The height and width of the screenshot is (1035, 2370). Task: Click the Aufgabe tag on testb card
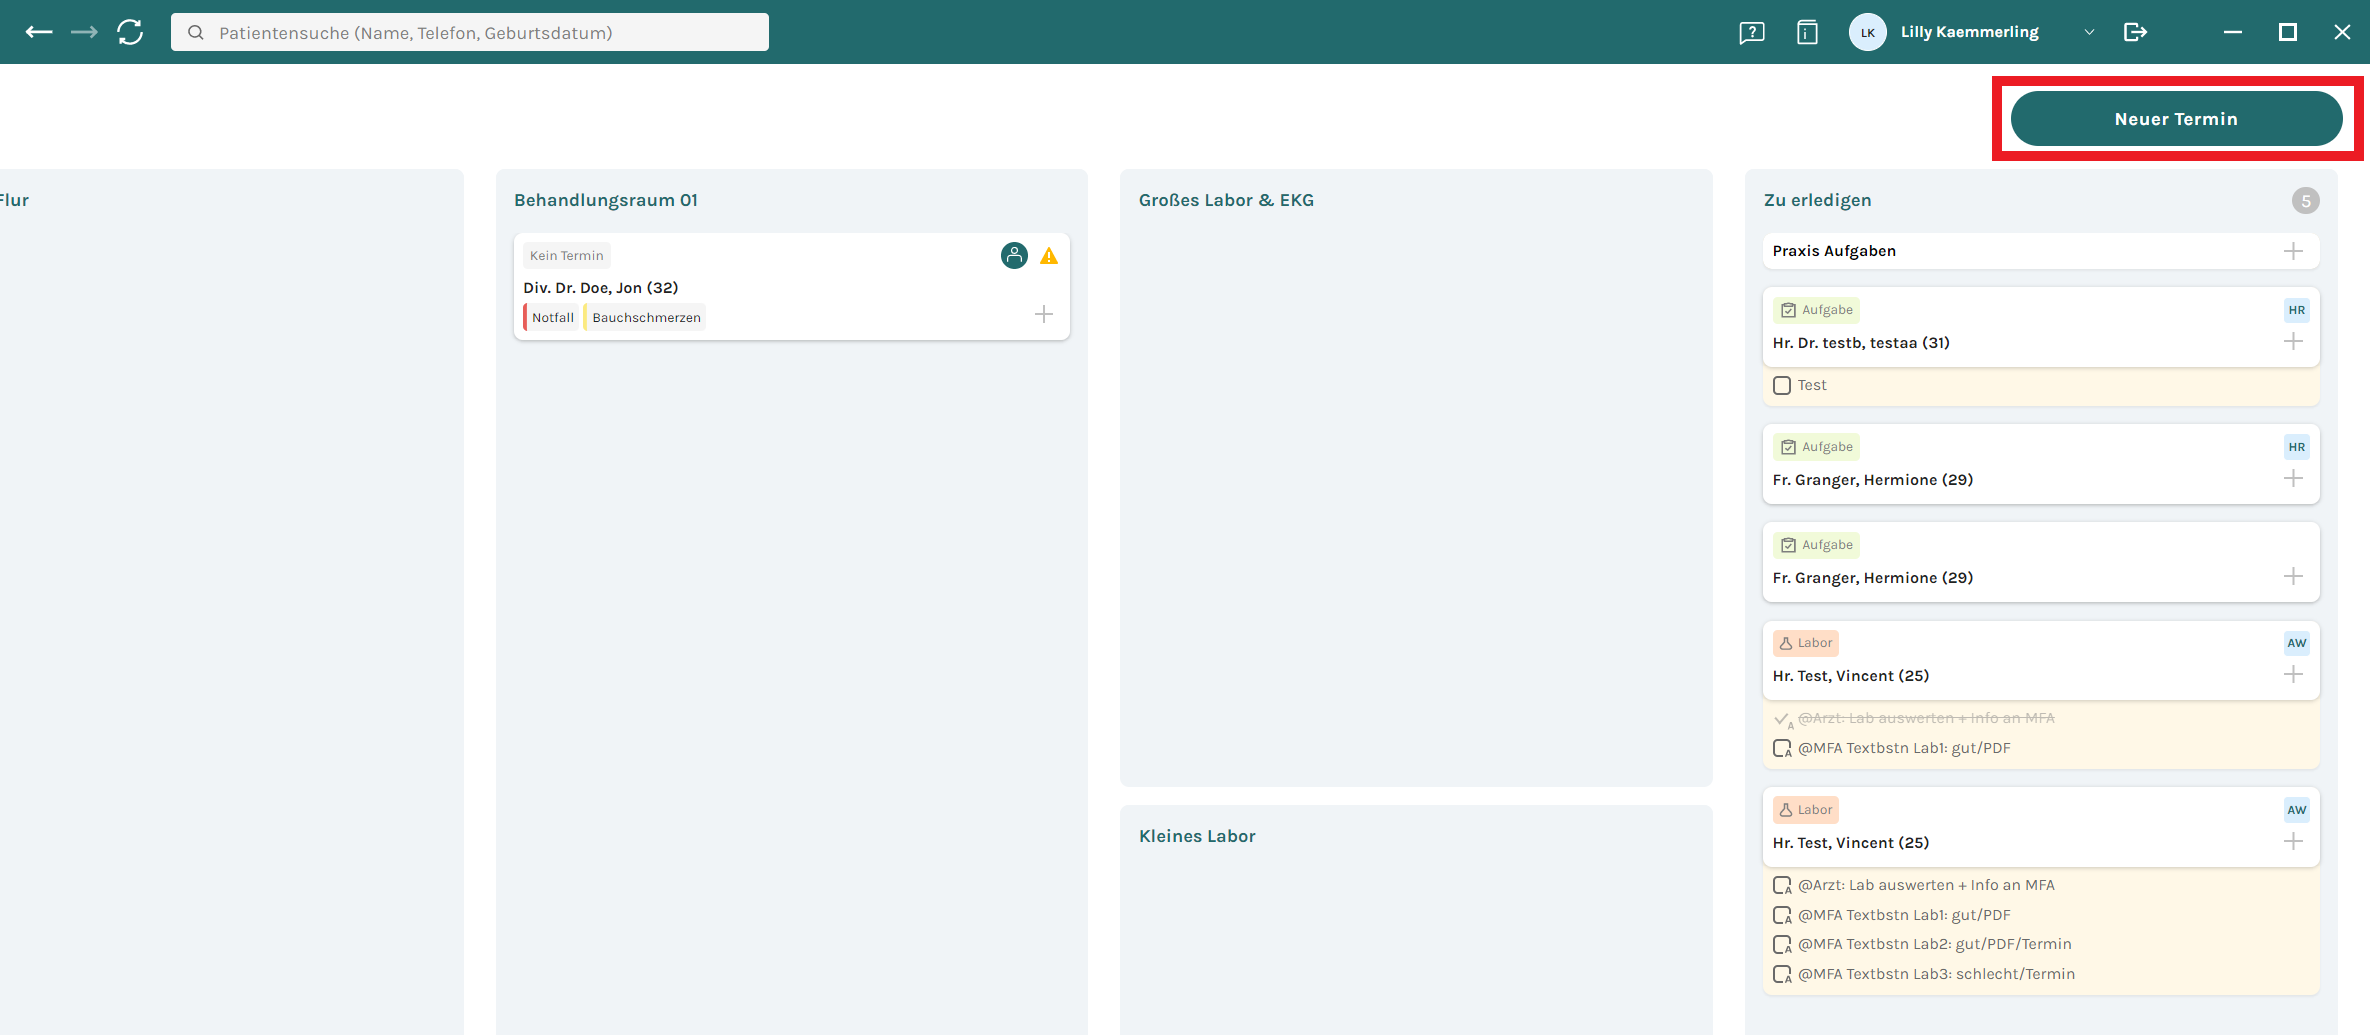click(x=1816, y=310)
